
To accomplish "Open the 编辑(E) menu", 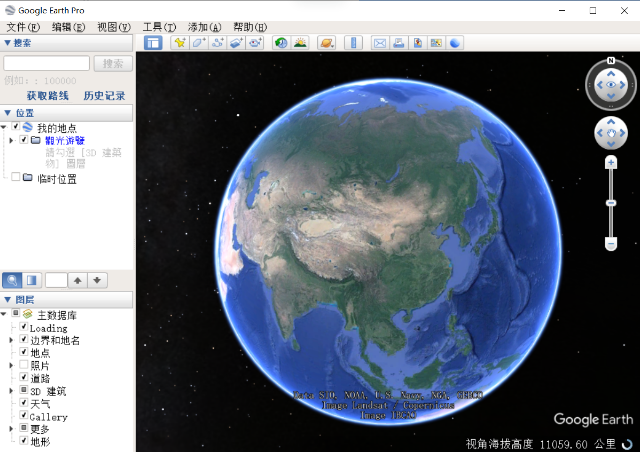I will coord(69,27).
